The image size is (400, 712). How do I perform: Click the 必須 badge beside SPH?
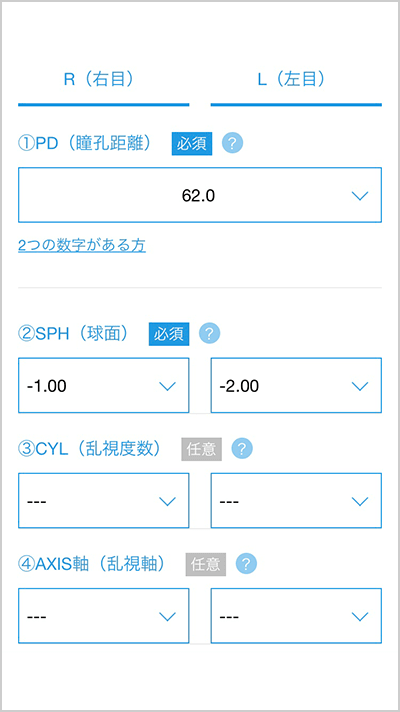pyautogui.click(x=169, y=335)
